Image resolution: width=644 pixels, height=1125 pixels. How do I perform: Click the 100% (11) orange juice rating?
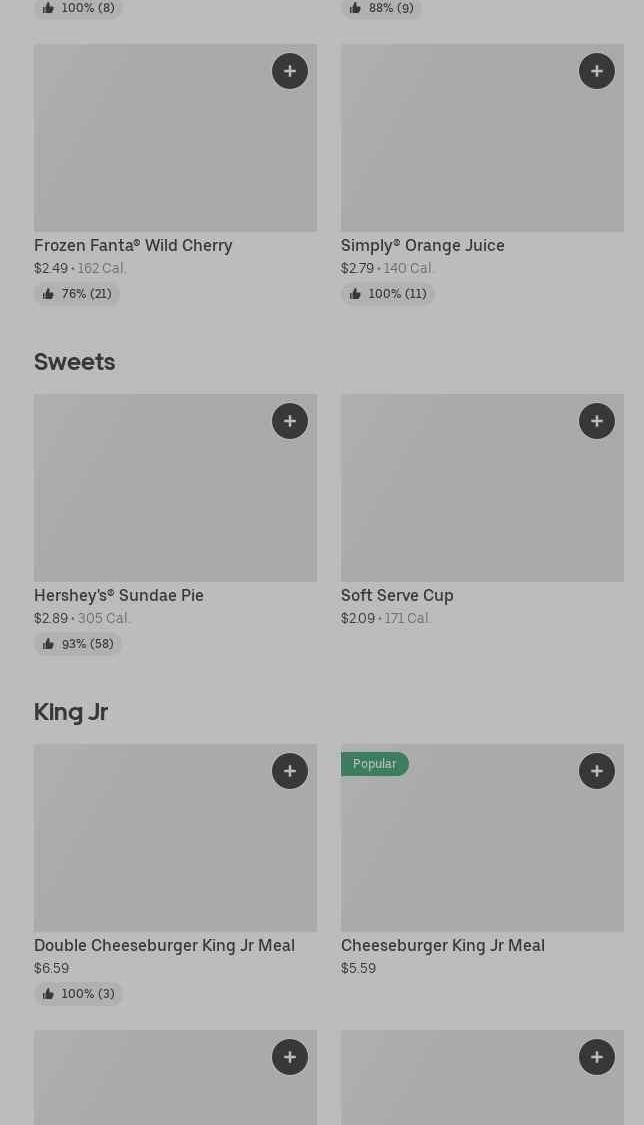(x=388, y=294)
